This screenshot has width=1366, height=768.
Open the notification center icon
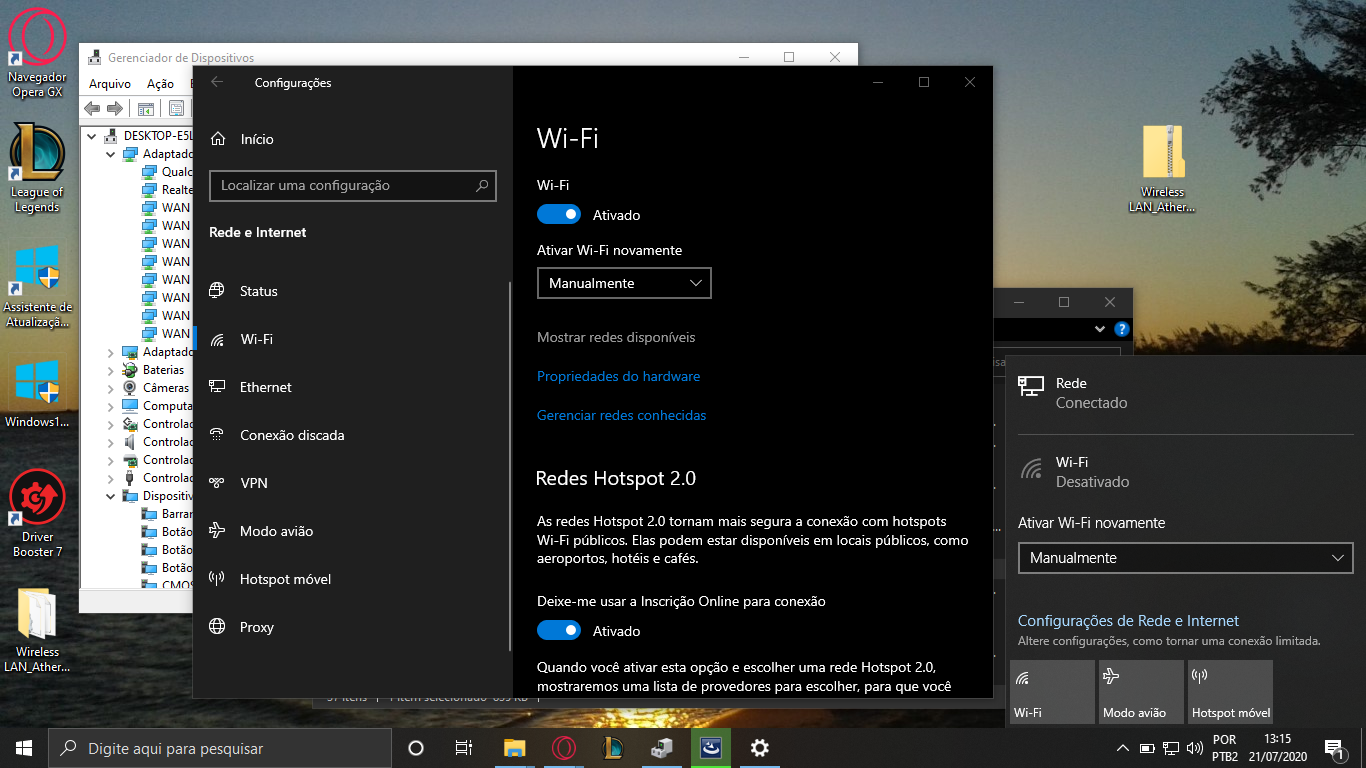(1332, 748)
